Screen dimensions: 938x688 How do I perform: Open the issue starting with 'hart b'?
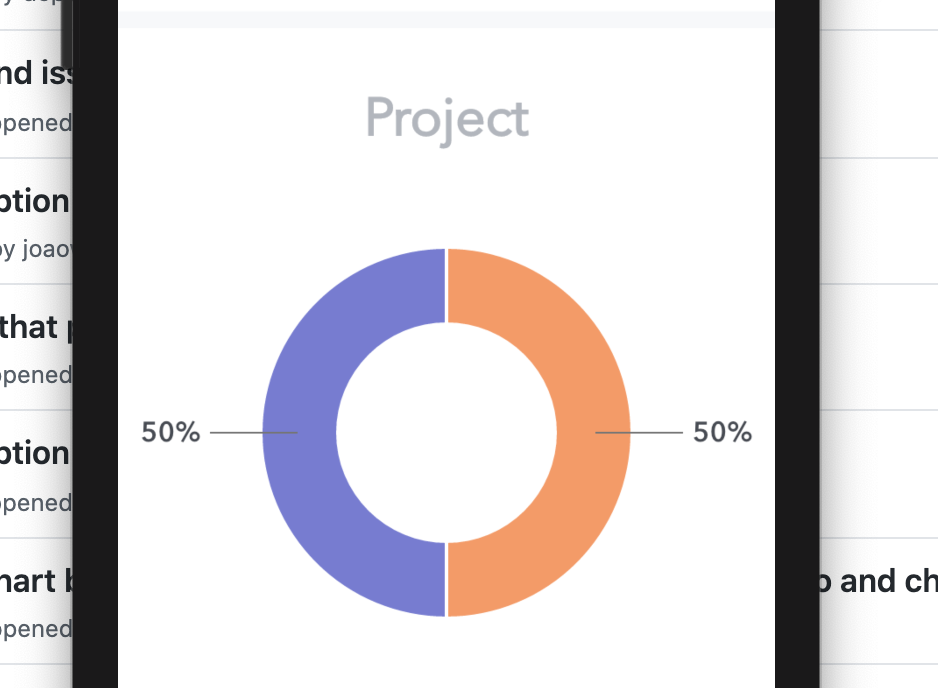(34, 580)
